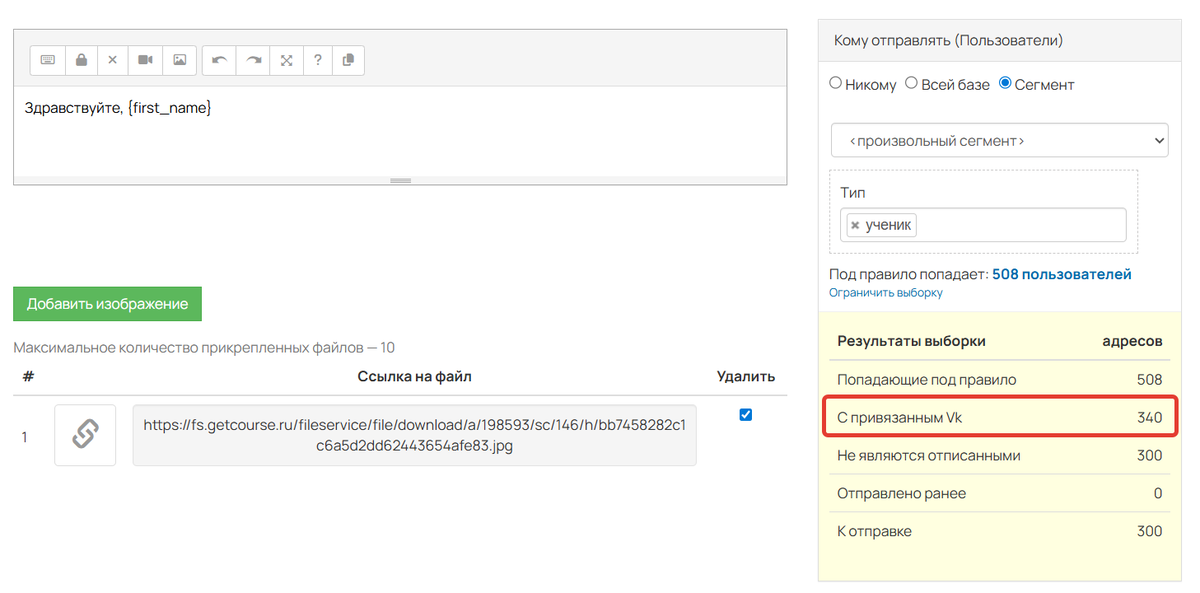The width and height of the screenshot is (1200, 593).
Task: Insert video using the camera icon
Action: tap(145, 60)
